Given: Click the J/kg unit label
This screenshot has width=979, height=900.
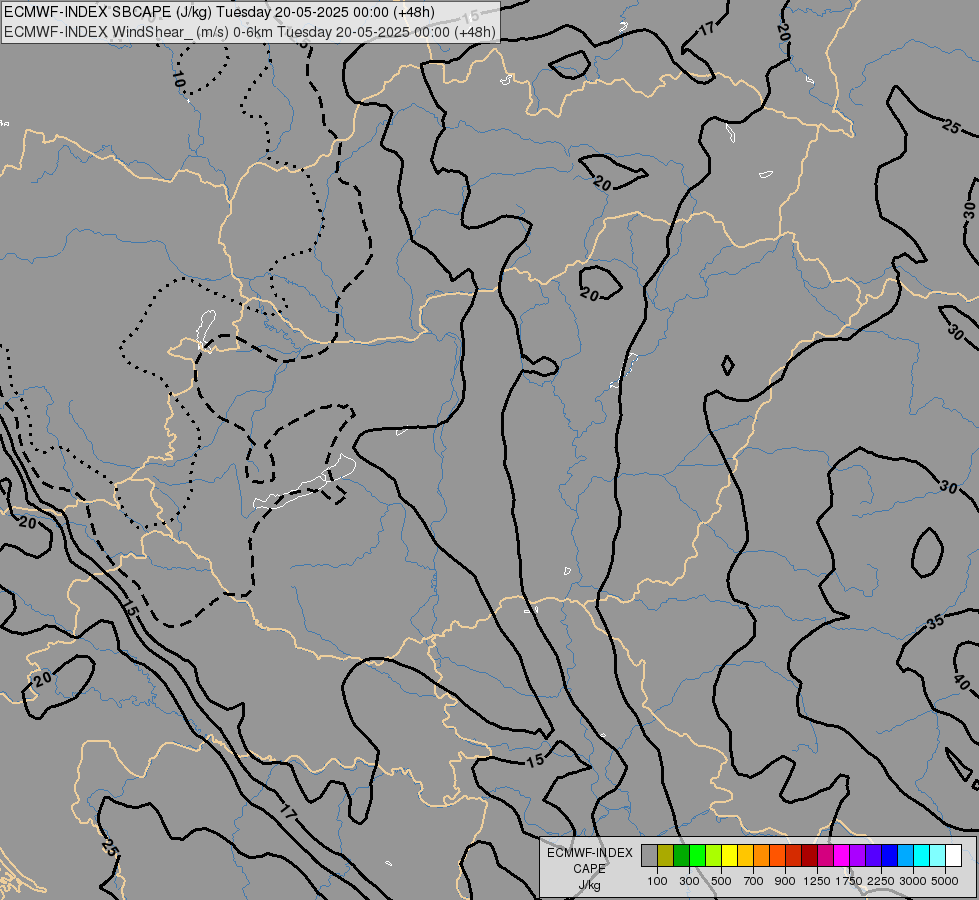Looking at the screenshot, I should [589, 885].
